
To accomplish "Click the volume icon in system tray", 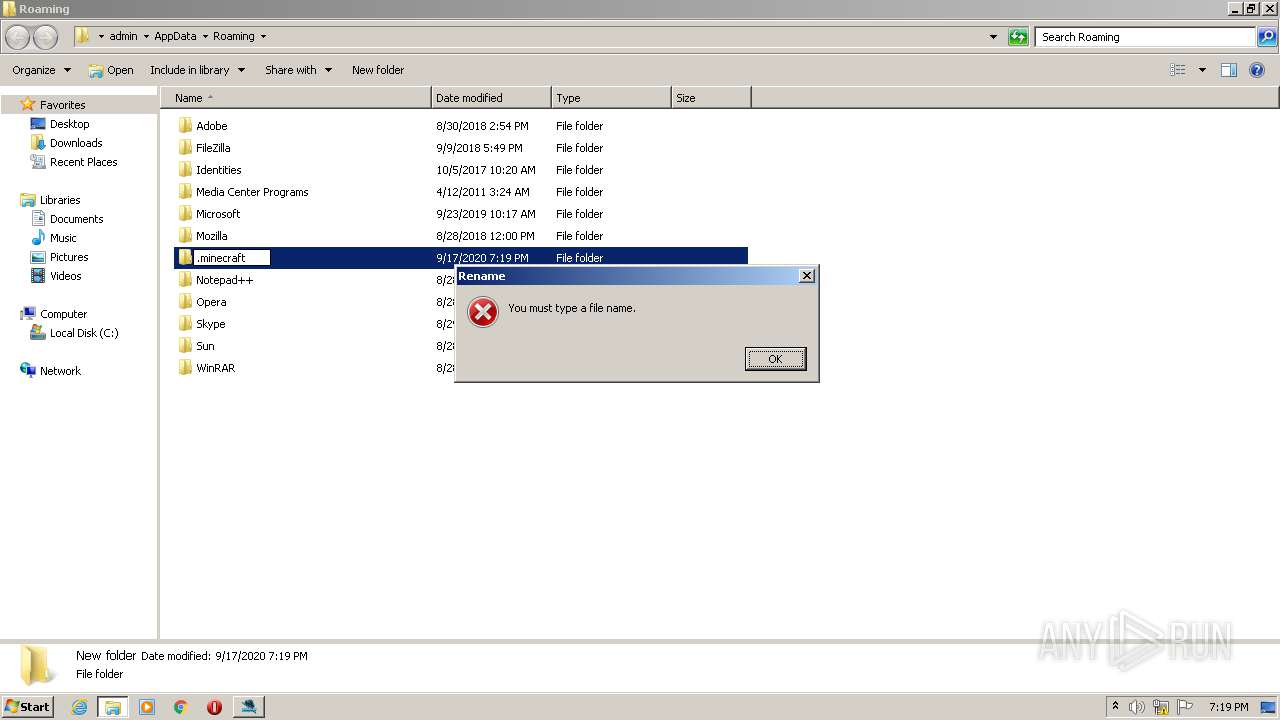I will 1136,707.
